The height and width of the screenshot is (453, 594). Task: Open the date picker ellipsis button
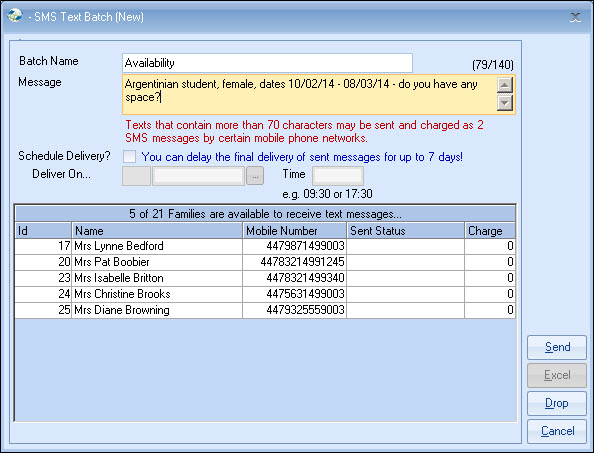pos(255,176)
